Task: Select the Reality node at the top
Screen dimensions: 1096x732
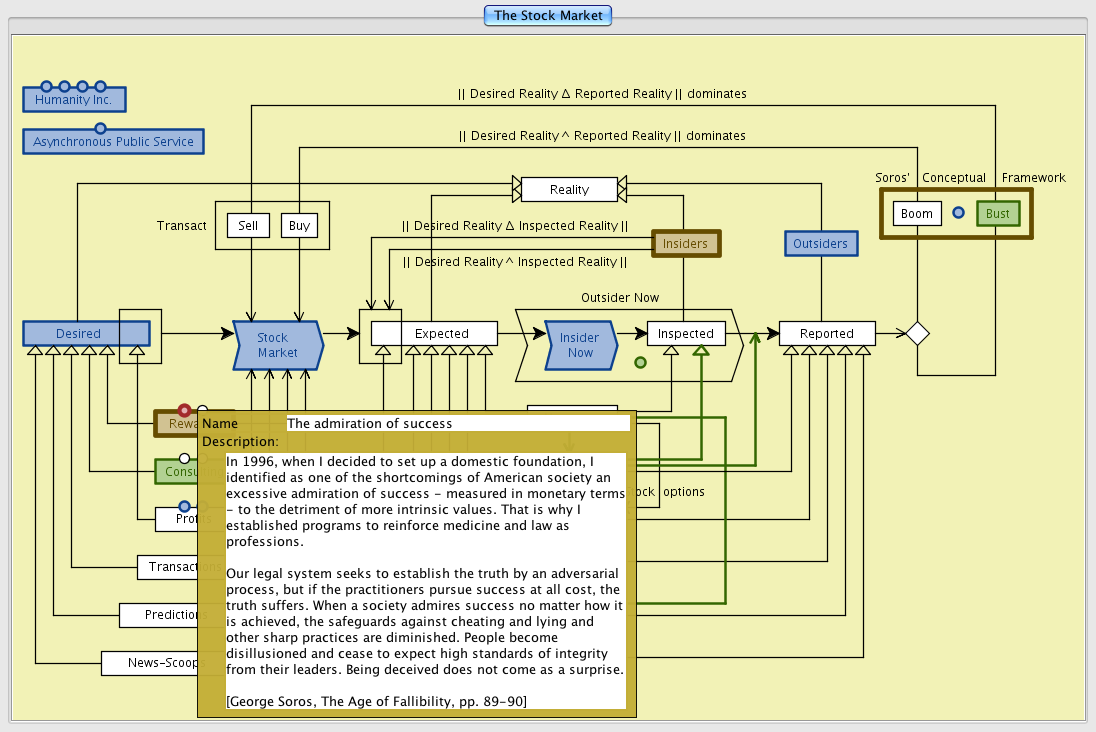Action: pos(569,189)
